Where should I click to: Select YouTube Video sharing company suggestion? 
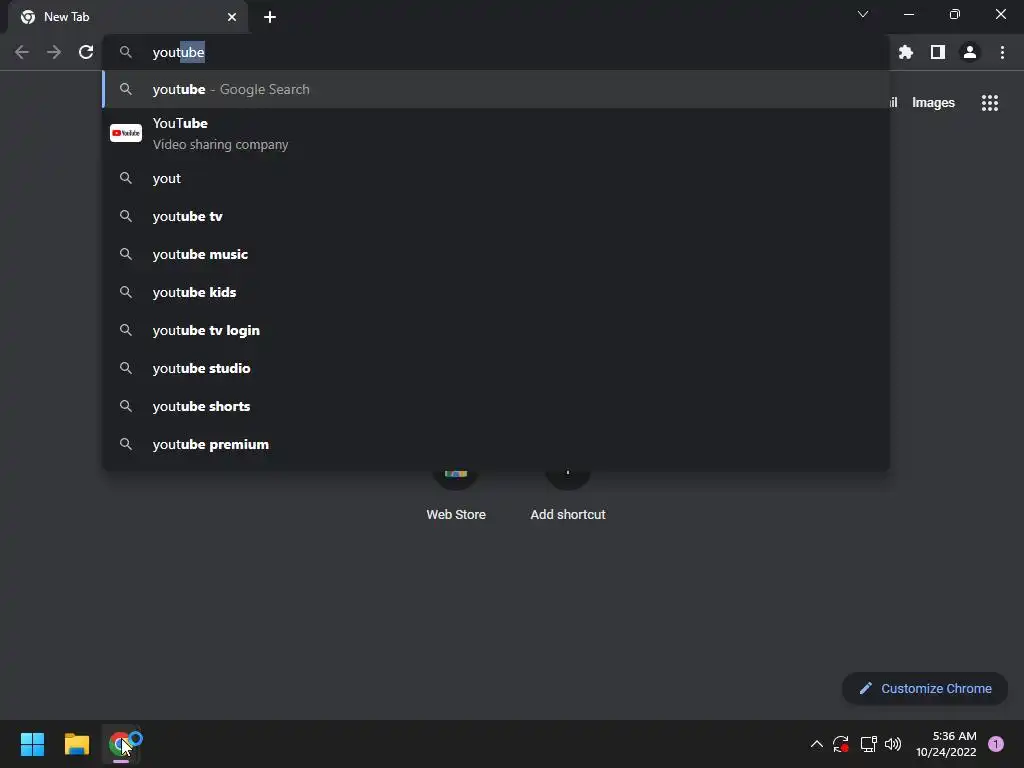496,133
